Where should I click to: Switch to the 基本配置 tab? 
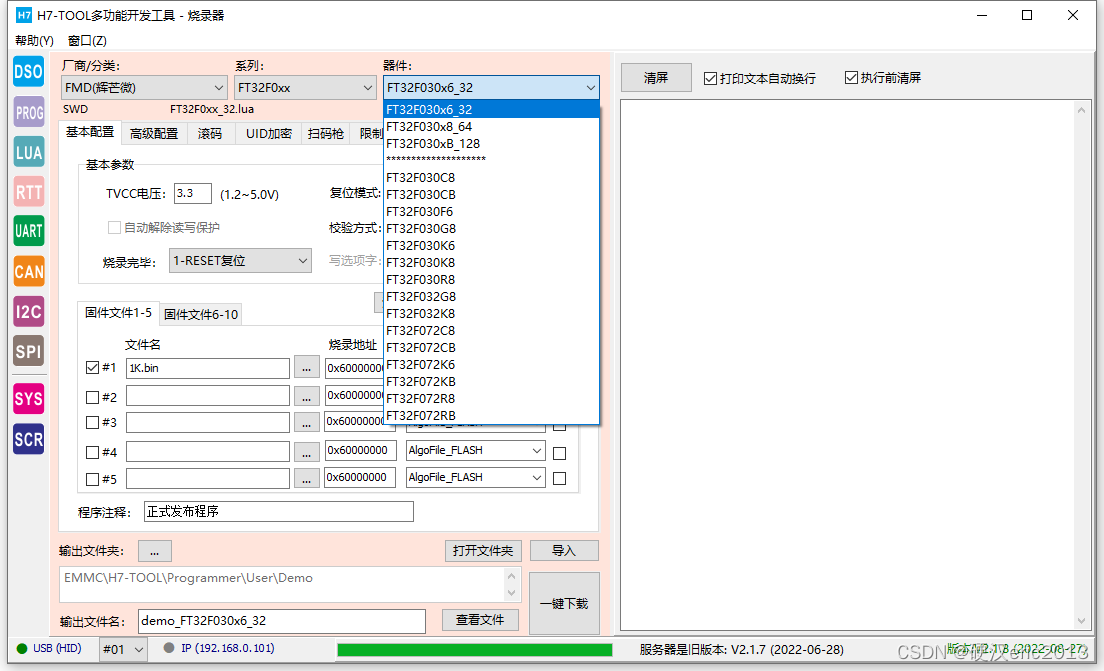point(90,132)
